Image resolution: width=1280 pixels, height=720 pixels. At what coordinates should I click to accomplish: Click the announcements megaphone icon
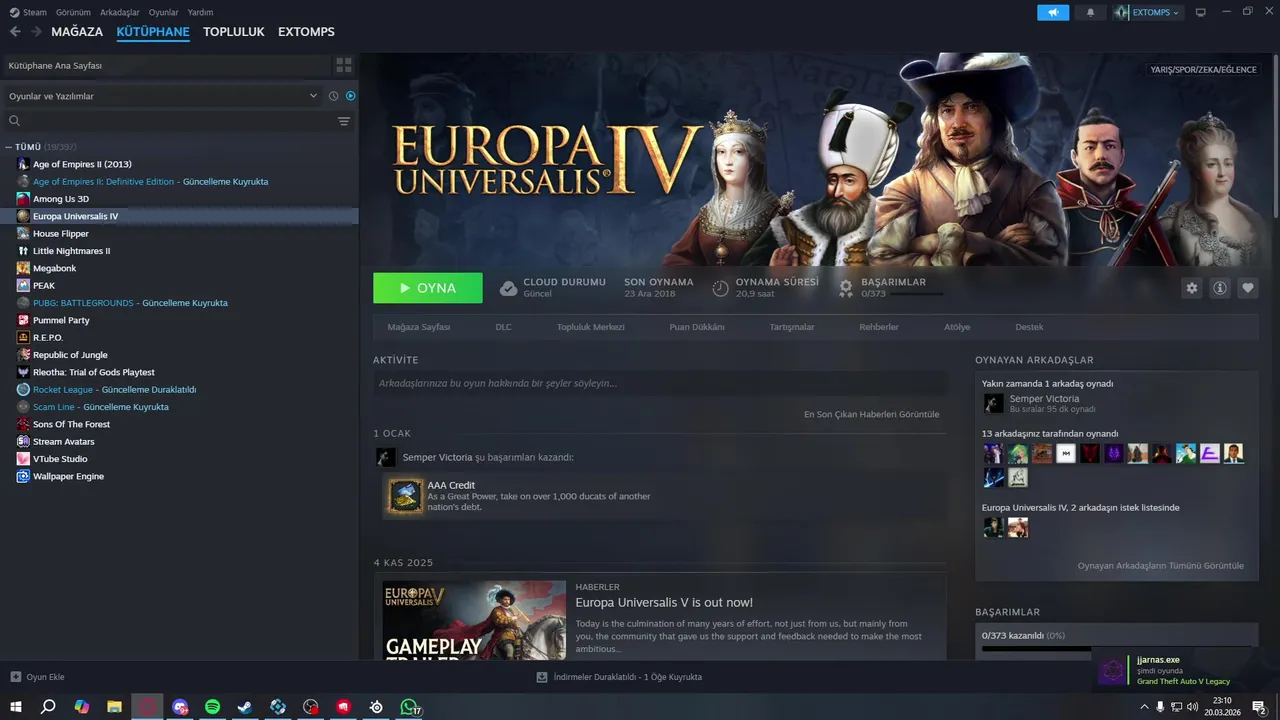click(1053, 12)
